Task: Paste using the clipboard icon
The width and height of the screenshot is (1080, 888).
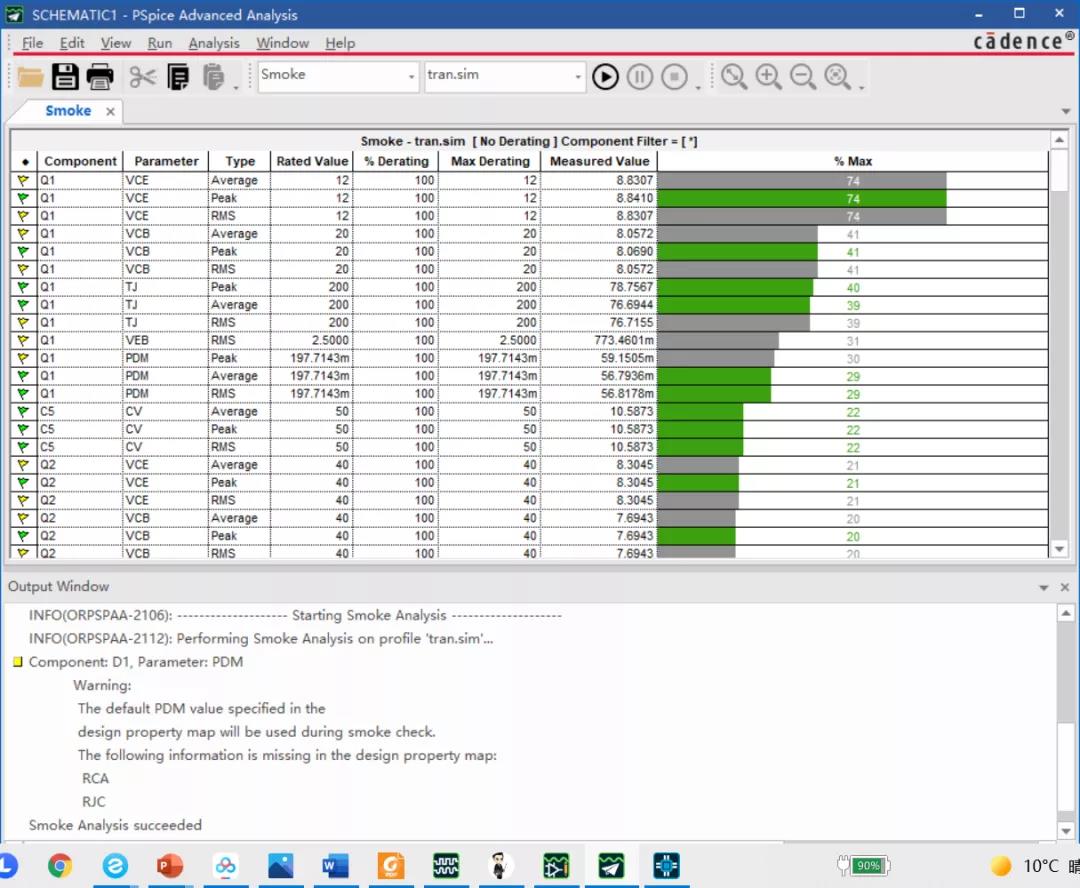Action: pos(214,77)
